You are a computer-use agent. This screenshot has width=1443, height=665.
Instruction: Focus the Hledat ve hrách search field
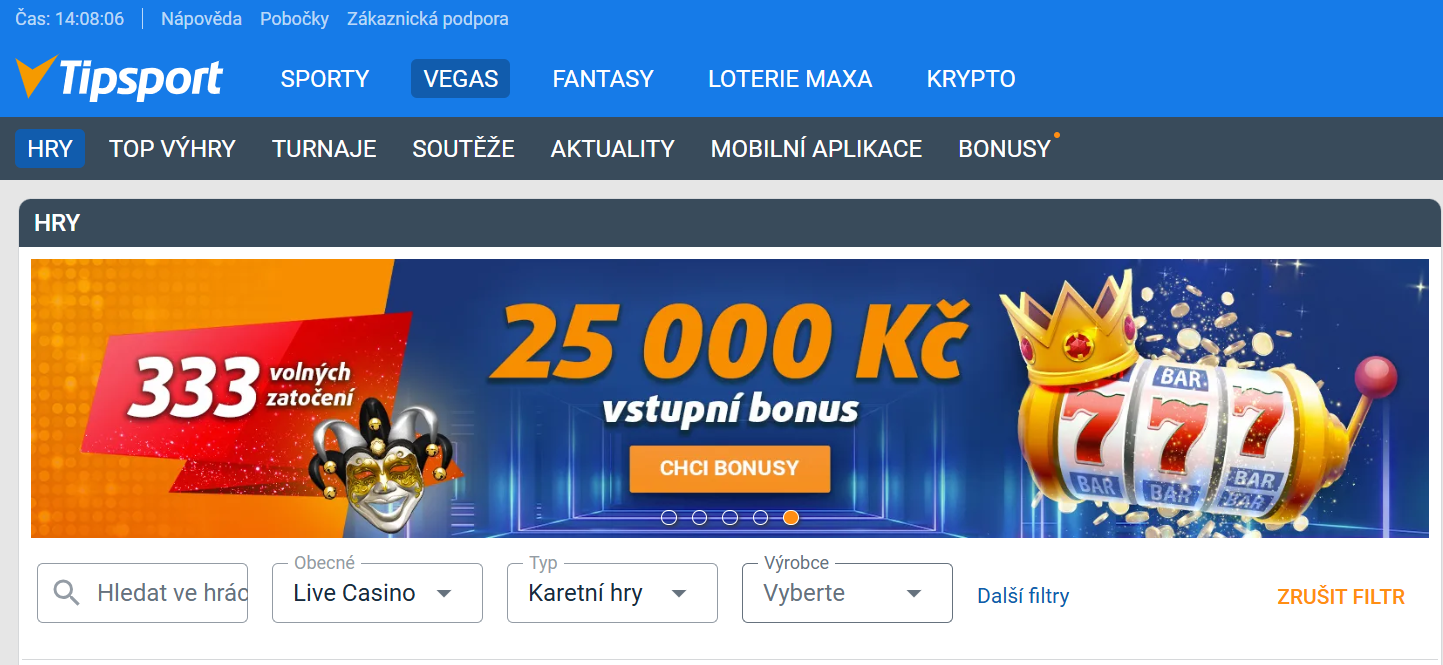[142, 593]
